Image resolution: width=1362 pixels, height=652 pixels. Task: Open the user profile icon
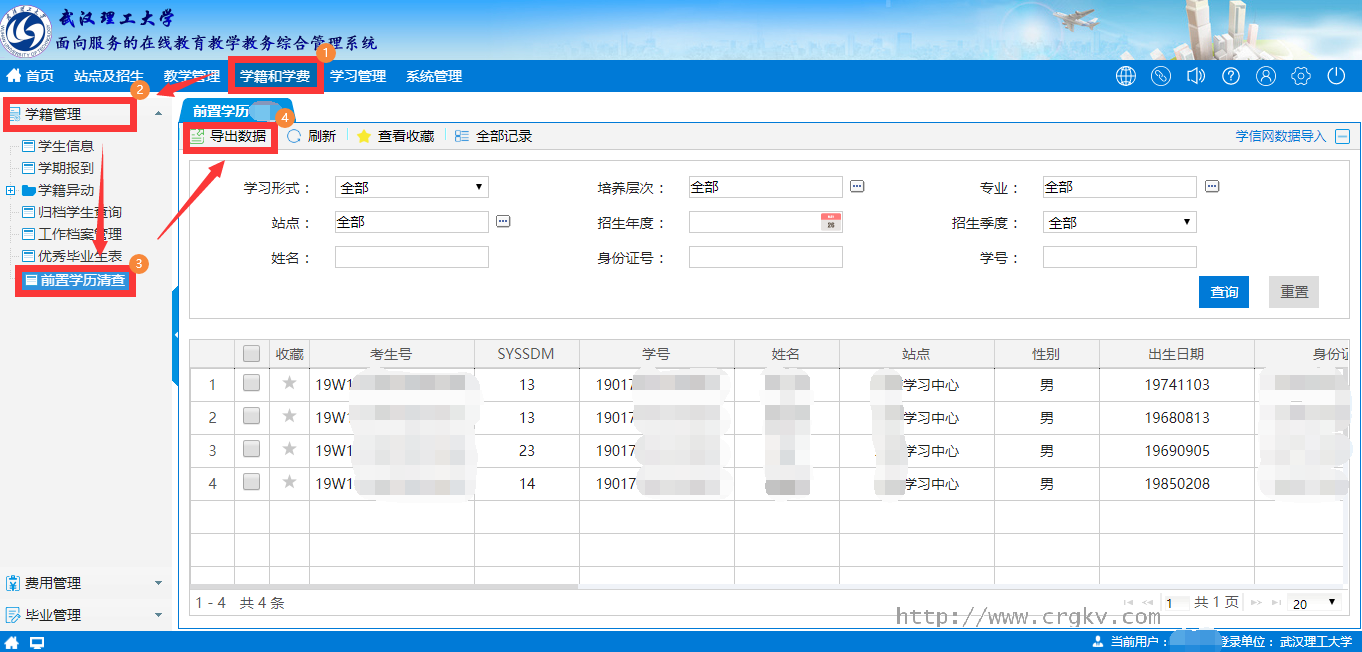point(1266,76)
